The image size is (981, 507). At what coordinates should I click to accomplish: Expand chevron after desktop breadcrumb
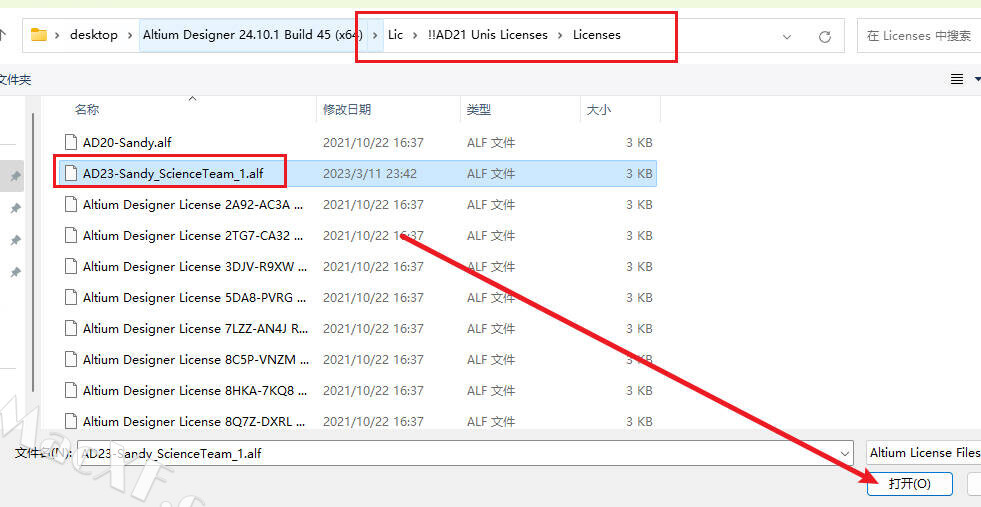point(131,36)
